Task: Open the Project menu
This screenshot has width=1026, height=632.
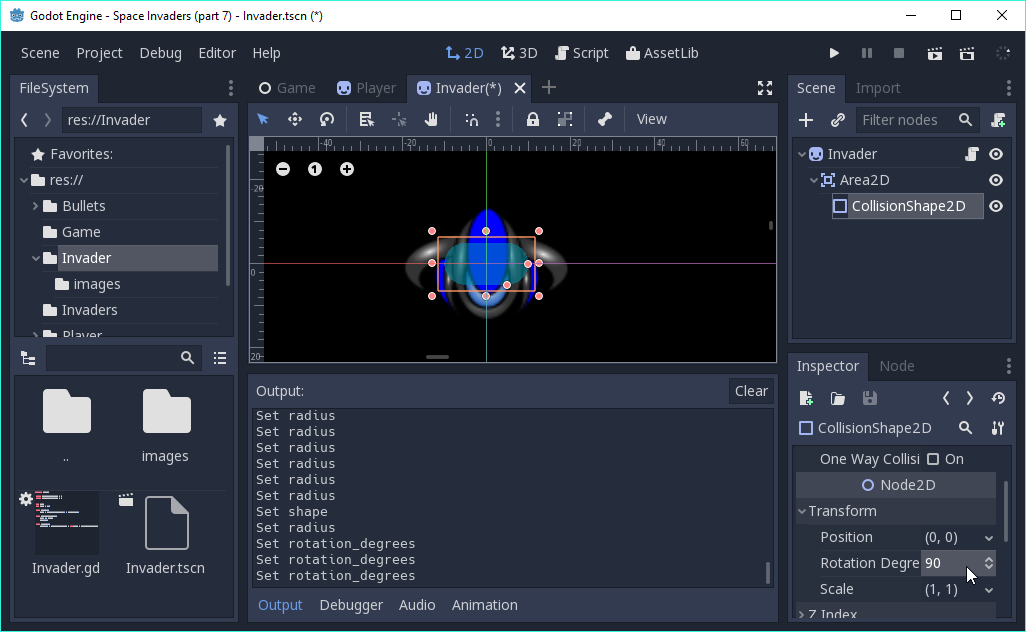Action: tap(99, 52)
